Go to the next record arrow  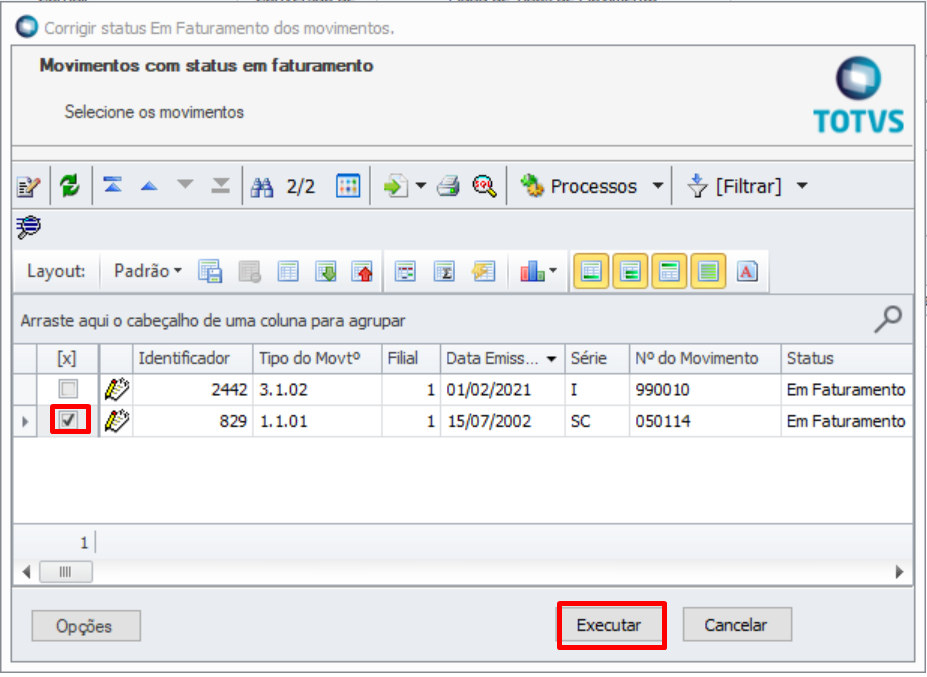click(x=185, y=184)
